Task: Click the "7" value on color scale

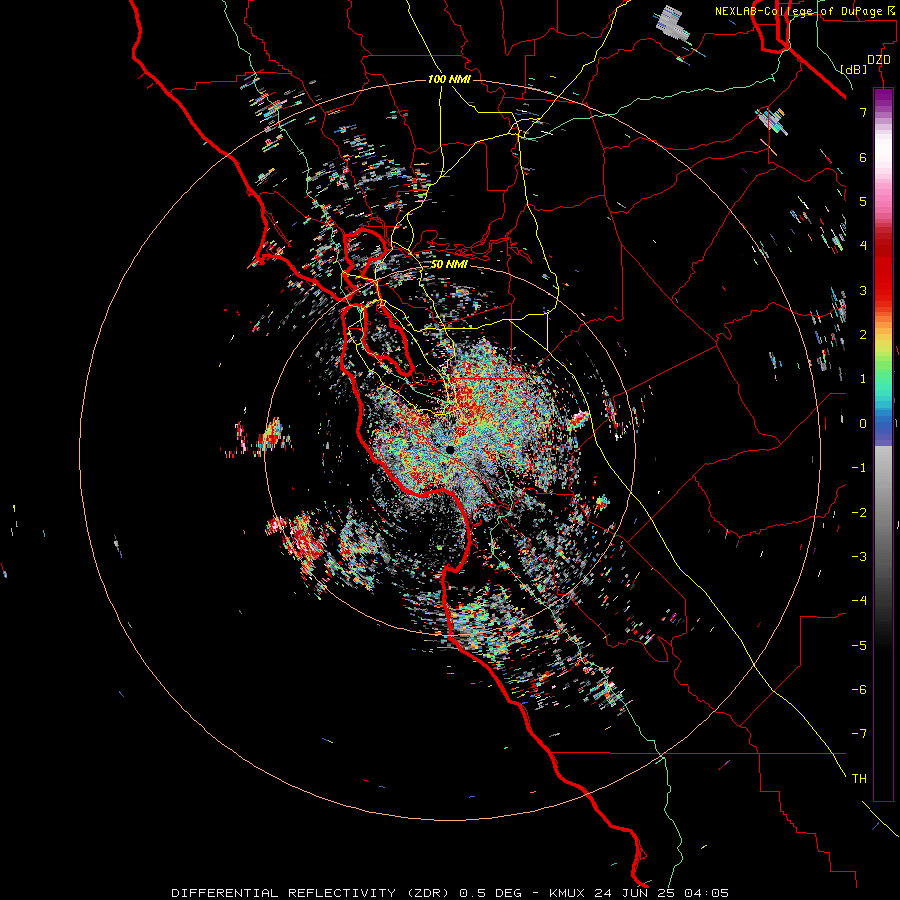Action: coord(863,112)
